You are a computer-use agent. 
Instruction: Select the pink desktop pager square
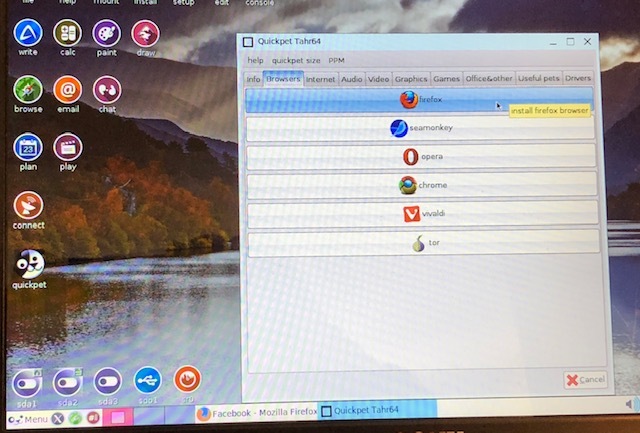point(118,417)
